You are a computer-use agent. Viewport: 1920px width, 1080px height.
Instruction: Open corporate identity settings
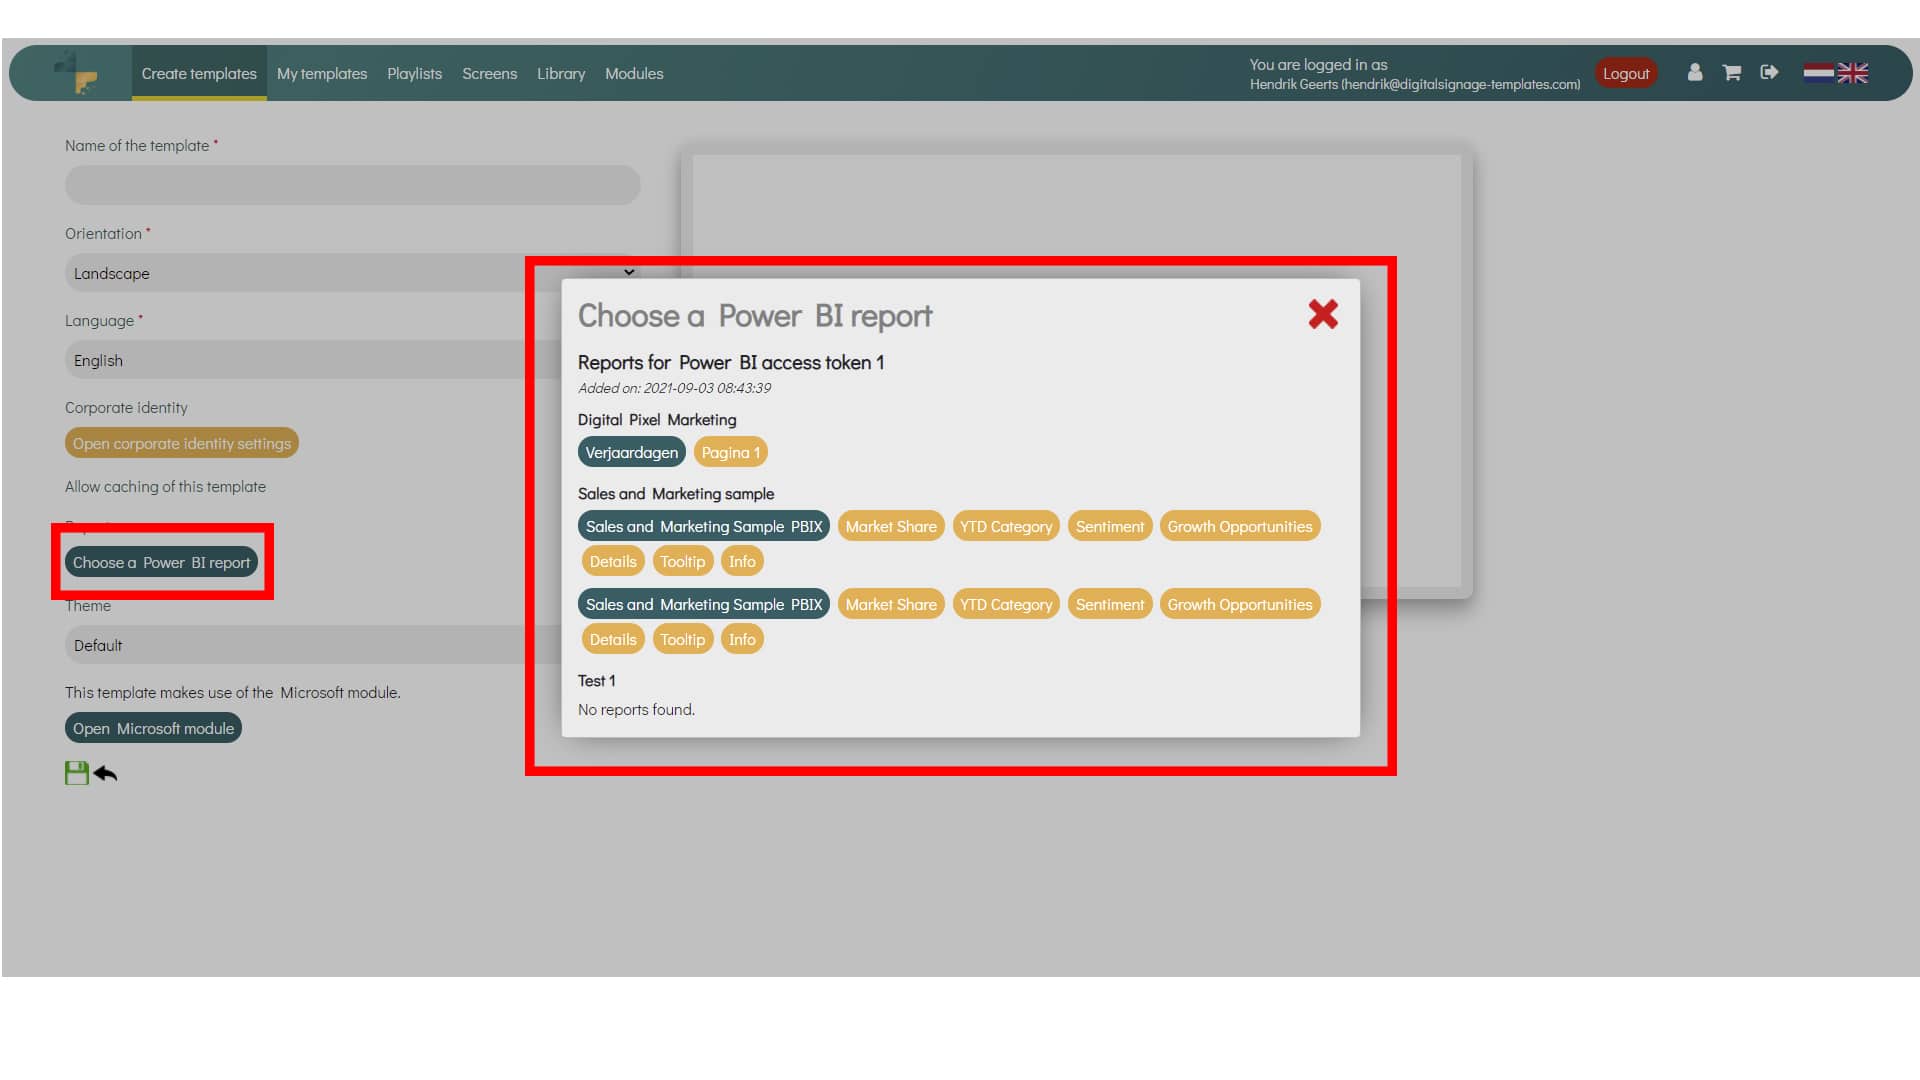point(182,443)
